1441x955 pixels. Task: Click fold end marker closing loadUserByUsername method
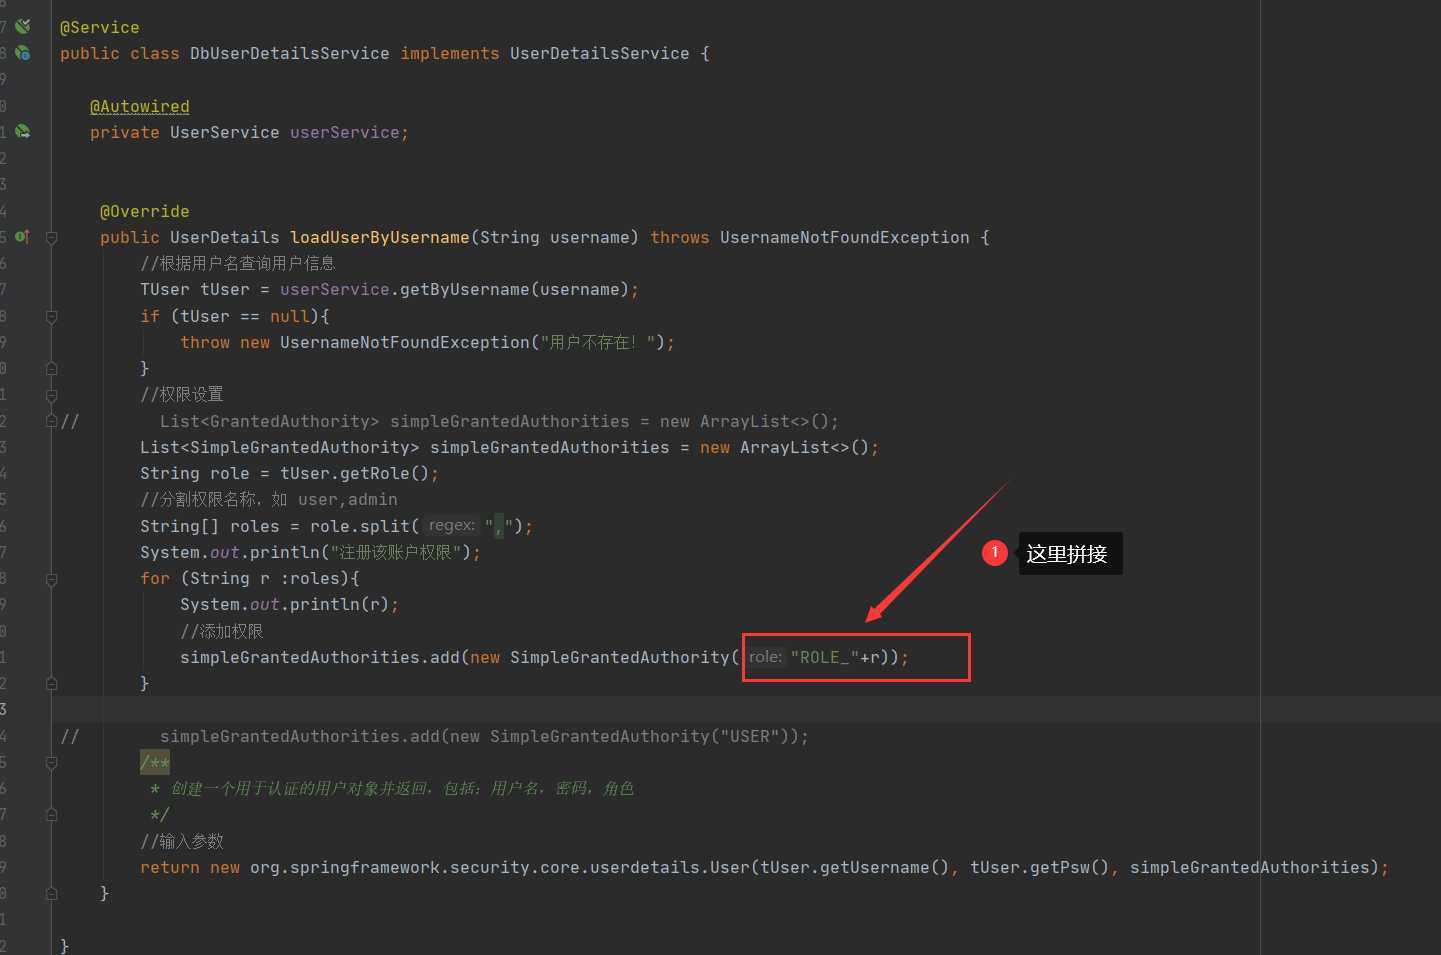click(x=51, y=893)
